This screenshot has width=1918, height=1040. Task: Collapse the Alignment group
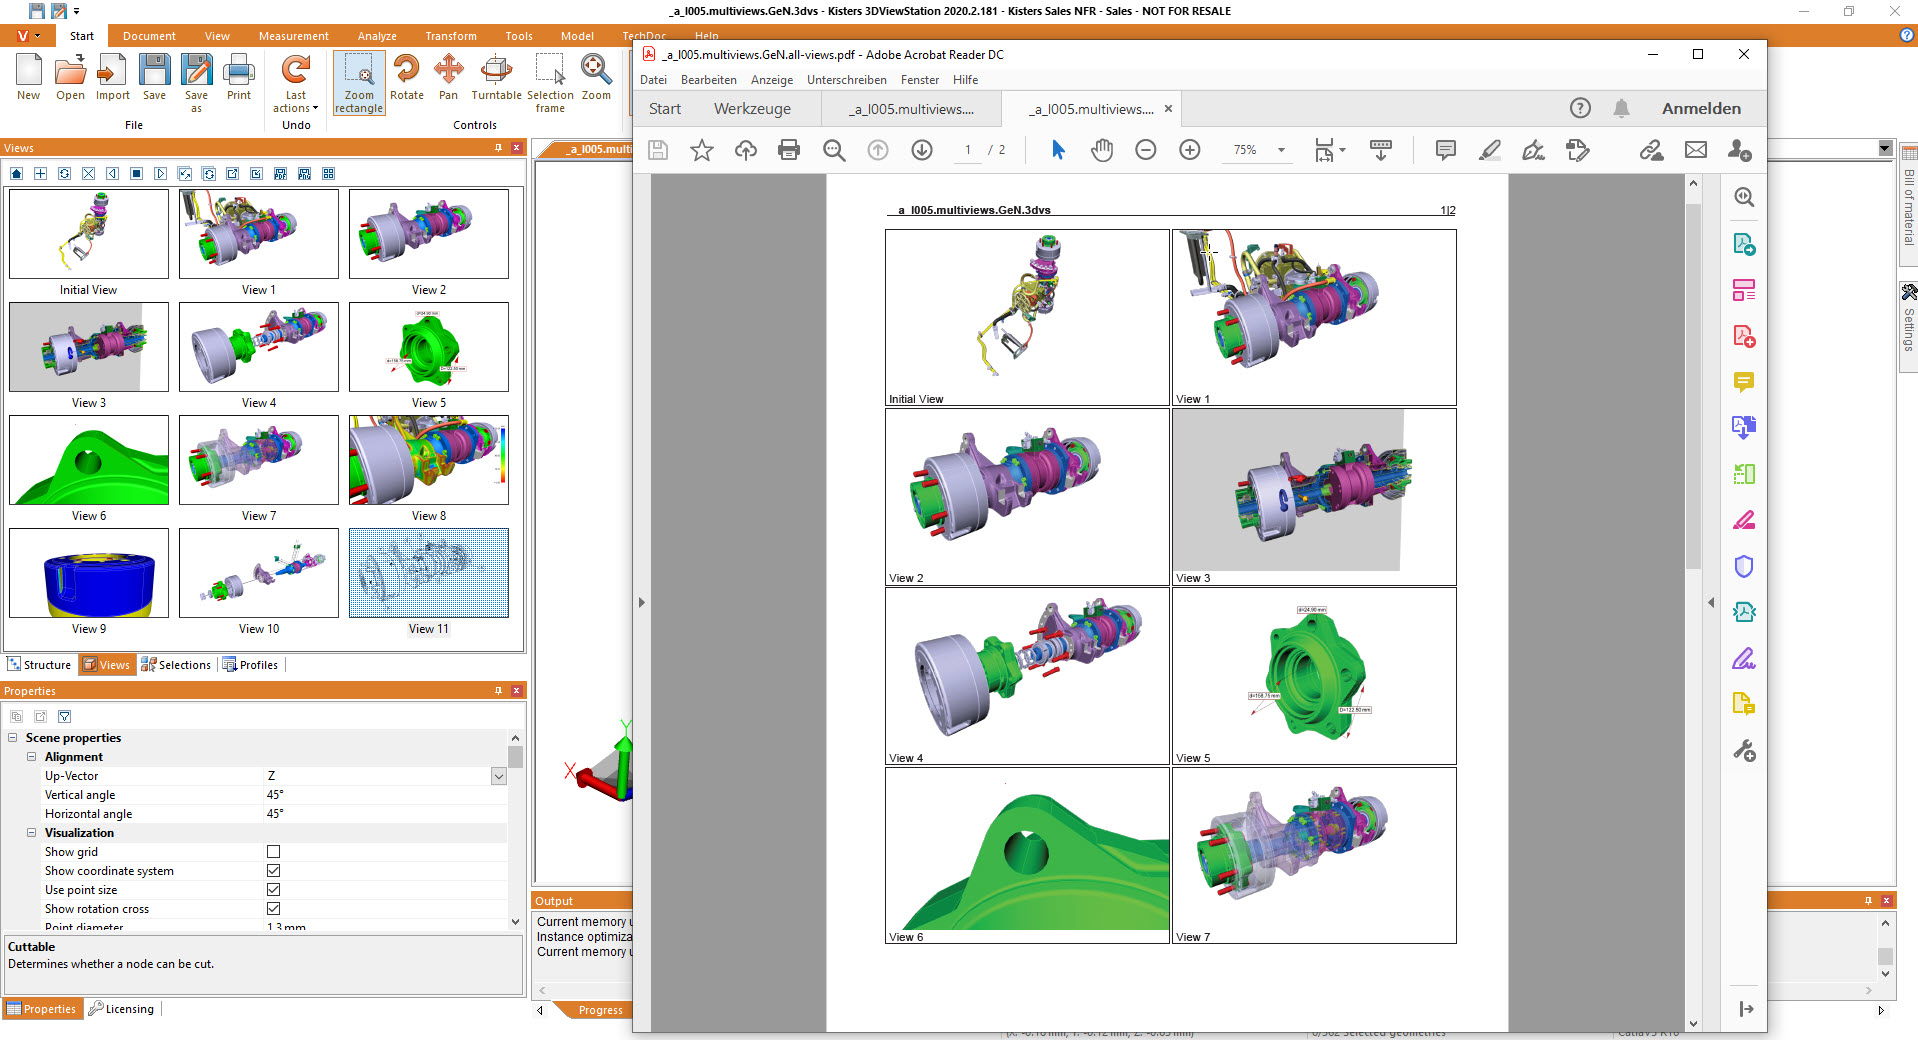tap(32, 757)
